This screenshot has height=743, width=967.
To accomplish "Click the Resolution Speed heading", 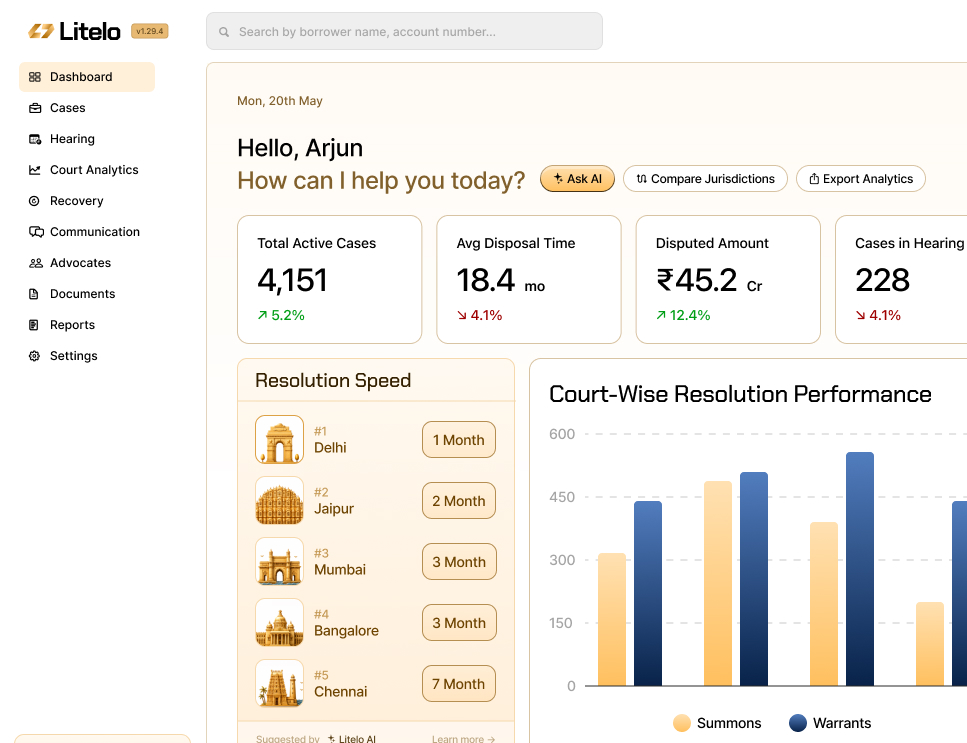I will tap(333, 380).
